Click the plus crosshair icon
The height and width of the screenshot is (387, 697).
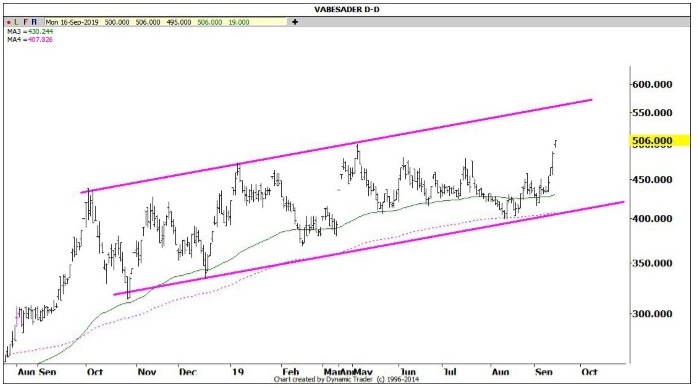pos(295,22)
